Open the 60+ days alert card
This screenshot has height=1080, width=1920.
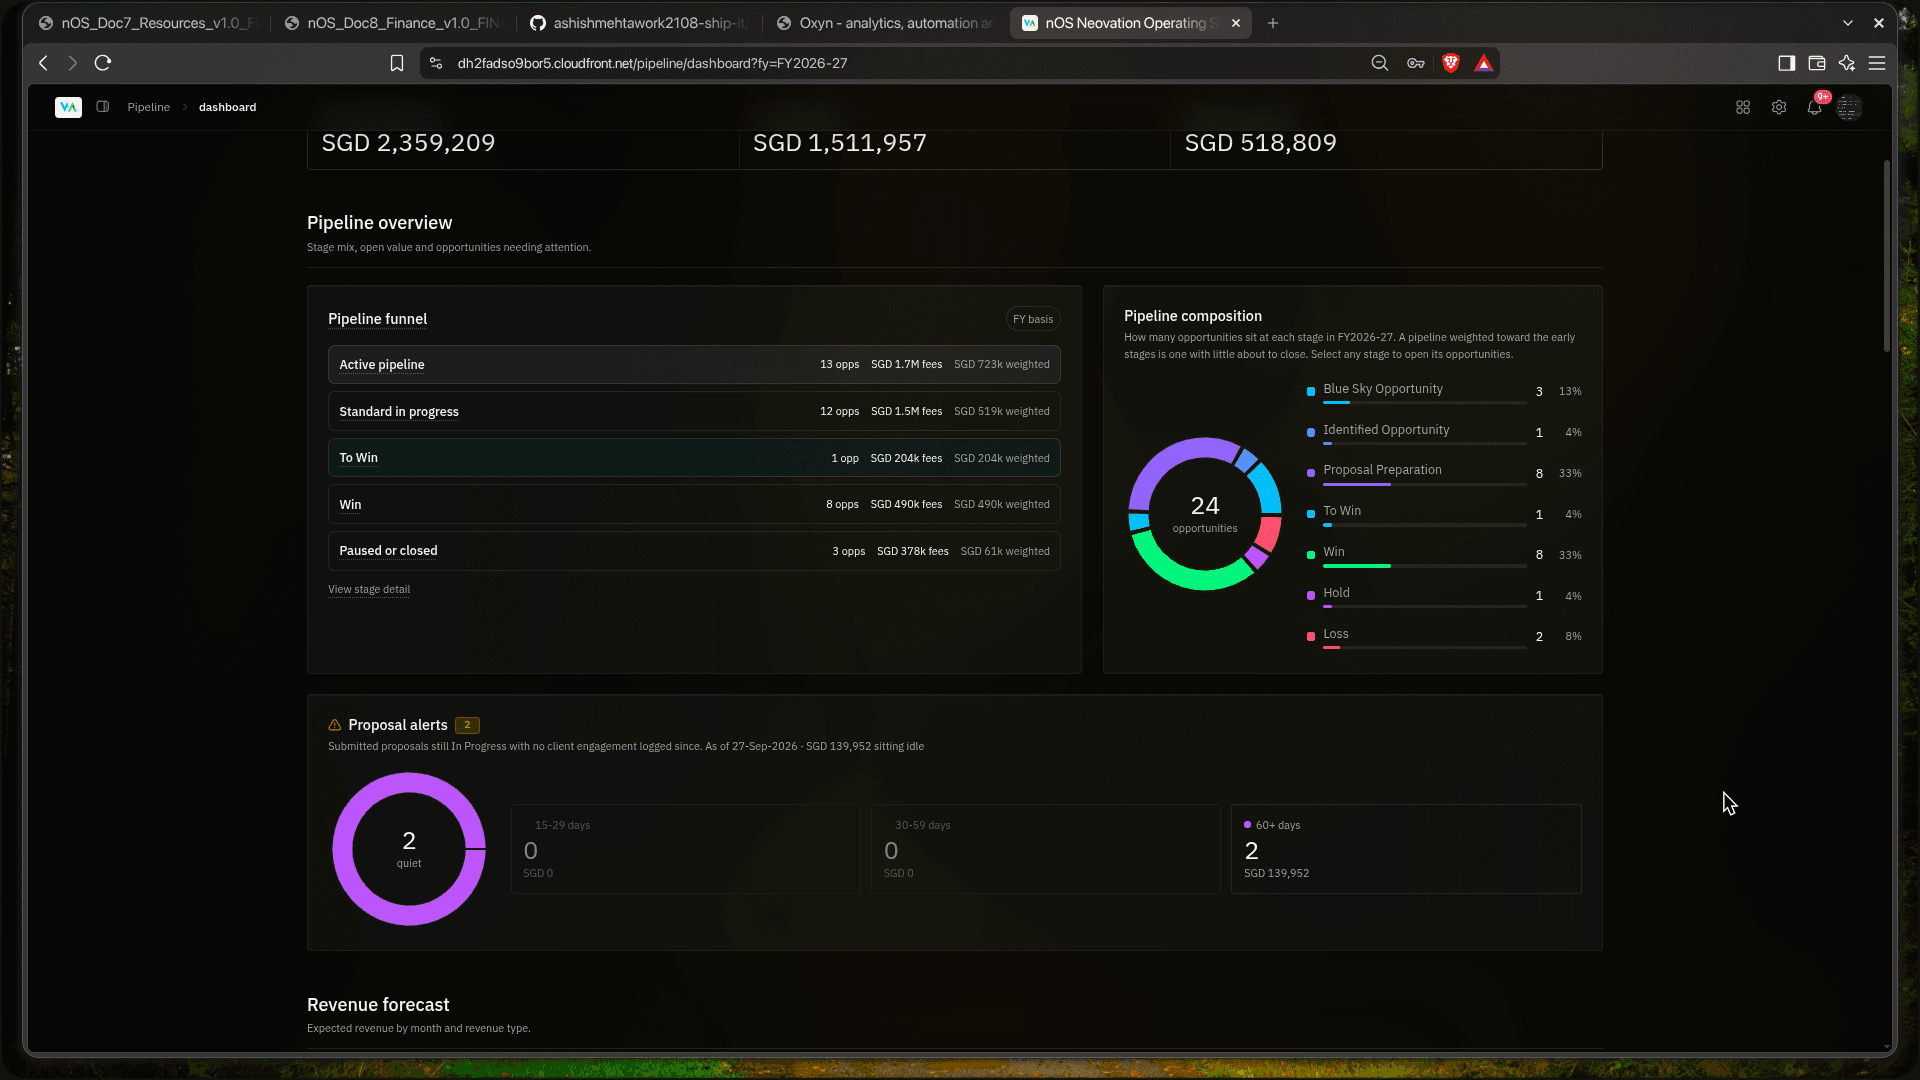1406,849
